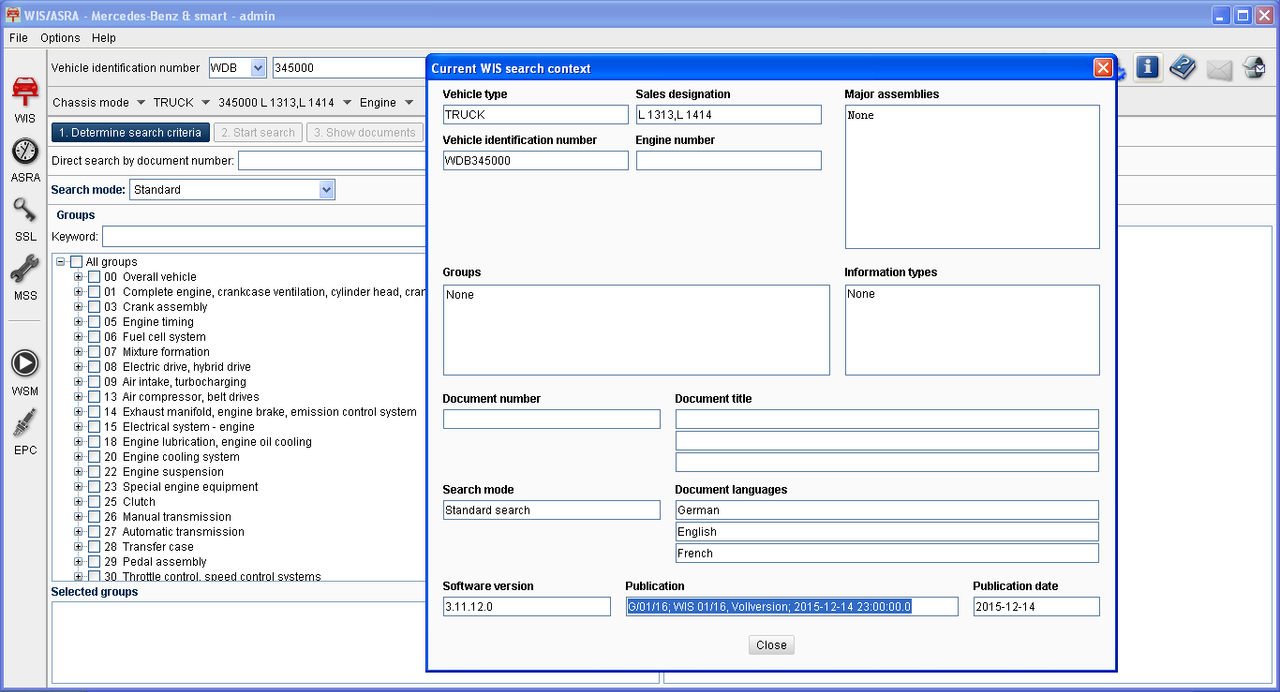Click the sync mail arrows icon
The height and width of the screenshot is (692, 1280).
[x=1254, y=68]
